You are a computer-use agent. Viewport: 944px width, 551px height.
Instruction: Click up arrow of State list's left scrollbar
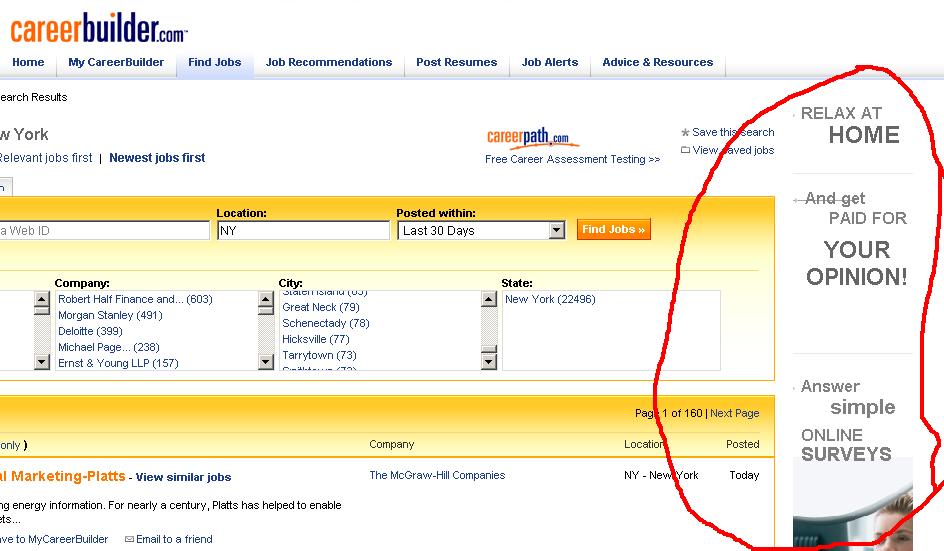489,299
